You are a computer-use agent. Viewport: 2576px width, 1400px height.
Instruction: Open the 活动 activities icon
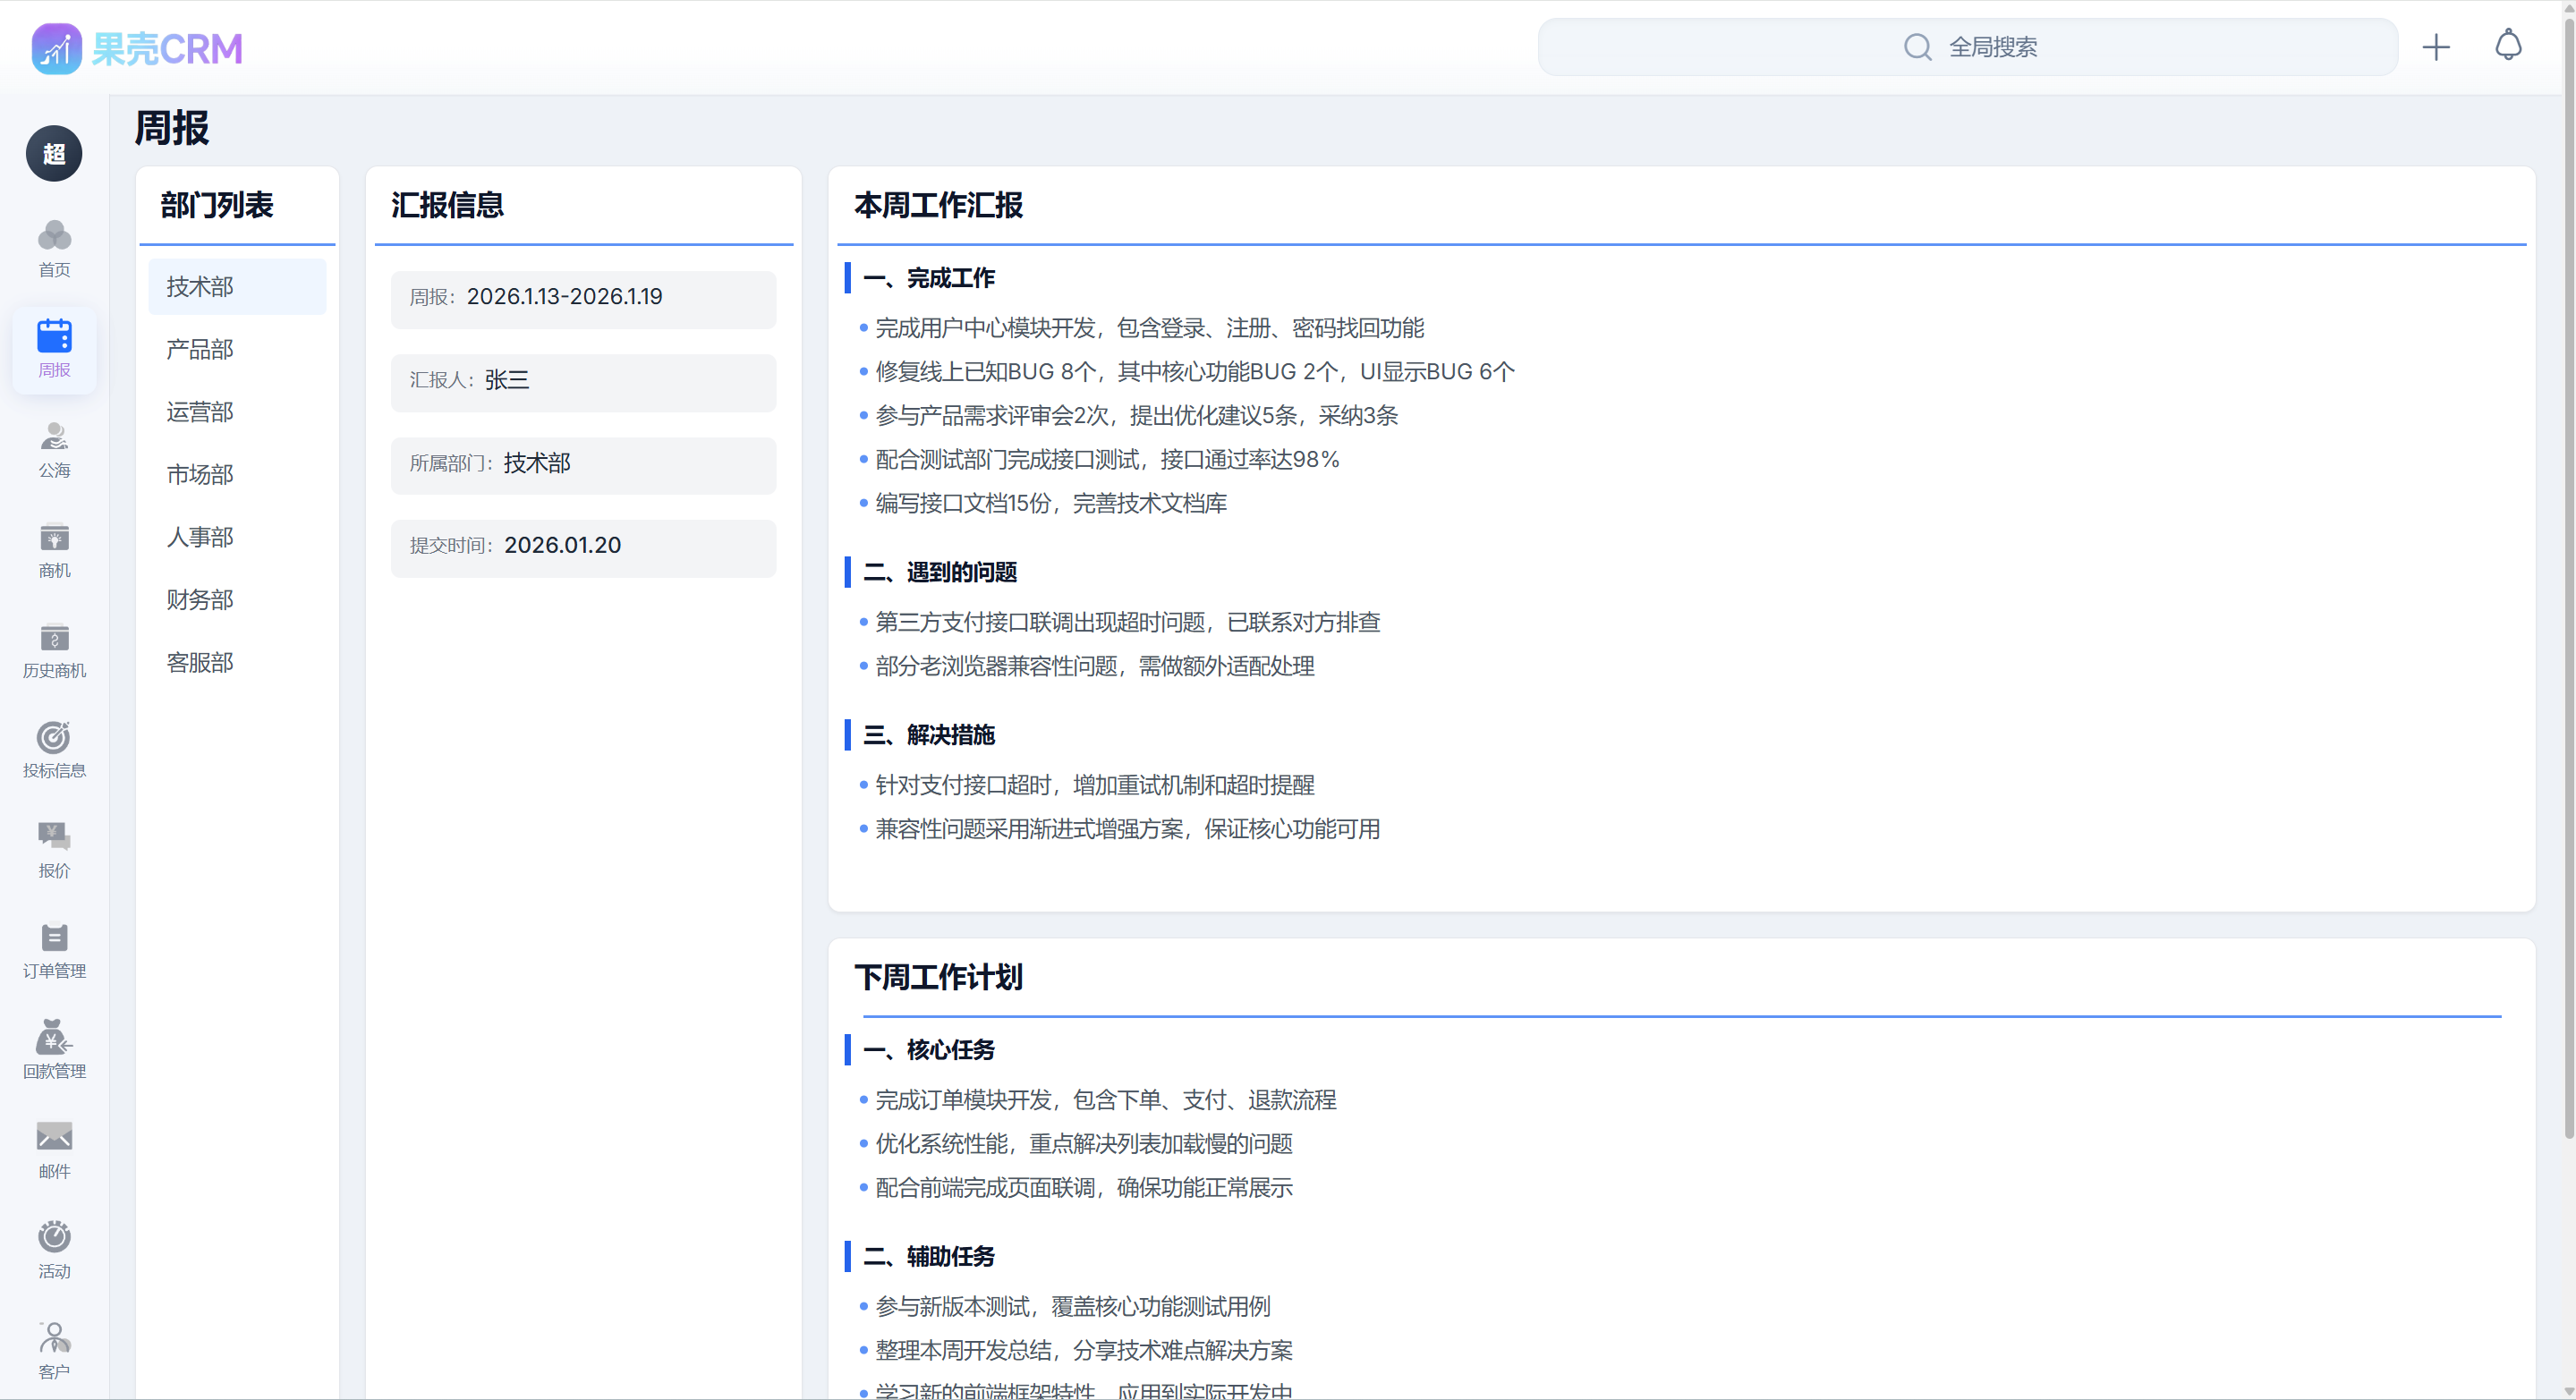coord(54,1250)
